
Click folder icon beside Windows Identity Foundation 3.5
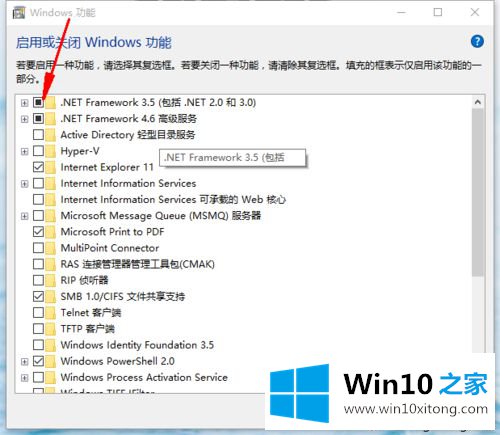(50, 345)
